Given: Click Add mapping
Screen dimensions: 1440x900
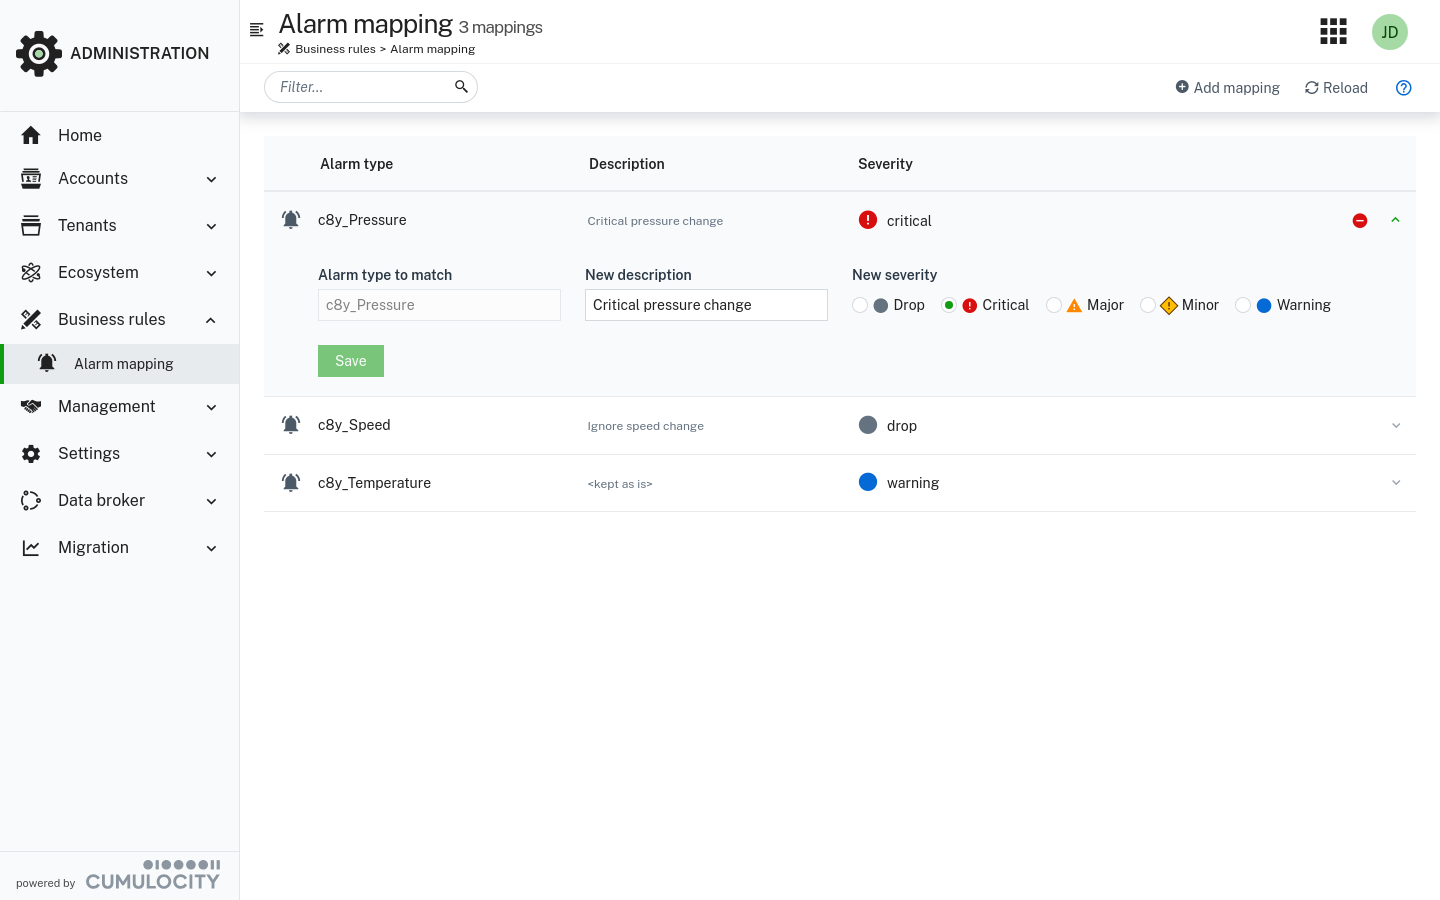Looking at the screenshot, I should pyautogui.click(x=1227, y=87).
